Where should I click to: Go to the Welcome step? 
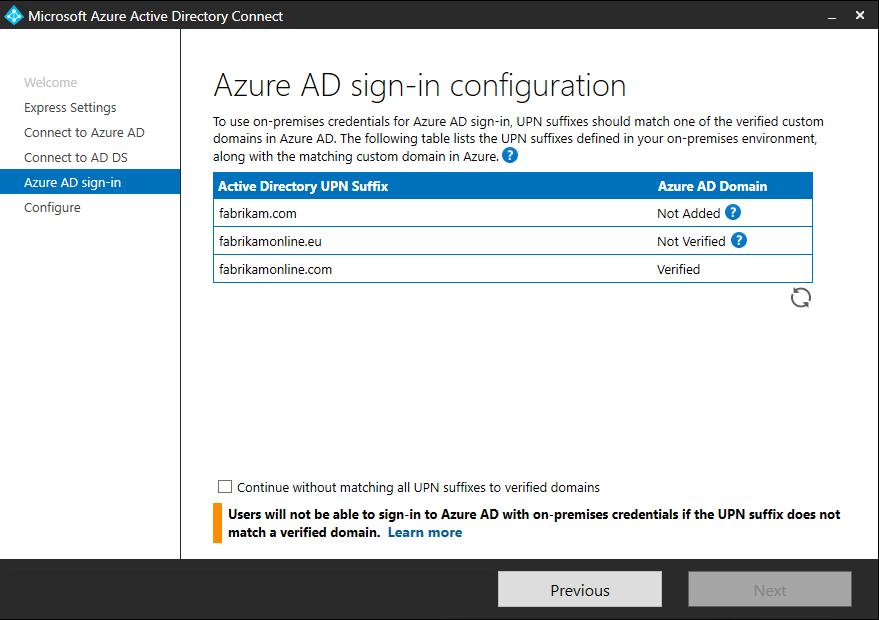[50, 83]
